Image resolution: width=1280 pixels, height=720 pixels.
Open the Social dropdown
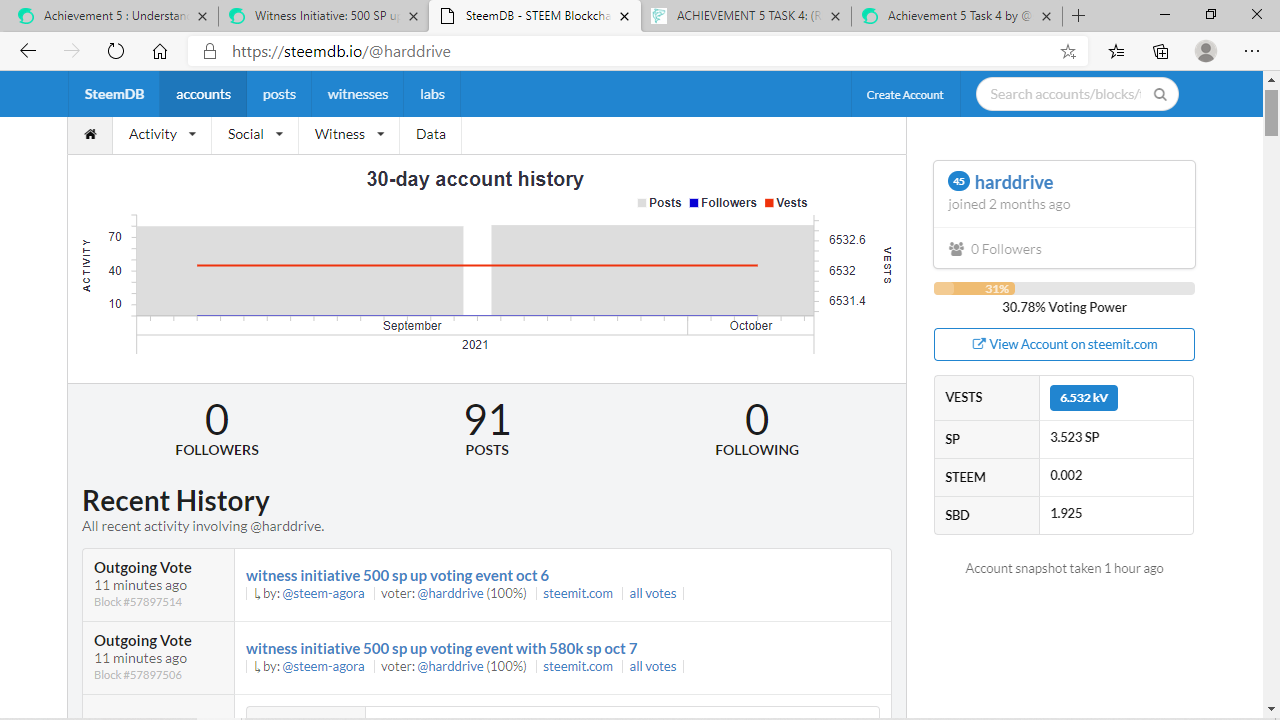[x=255, y=134]
